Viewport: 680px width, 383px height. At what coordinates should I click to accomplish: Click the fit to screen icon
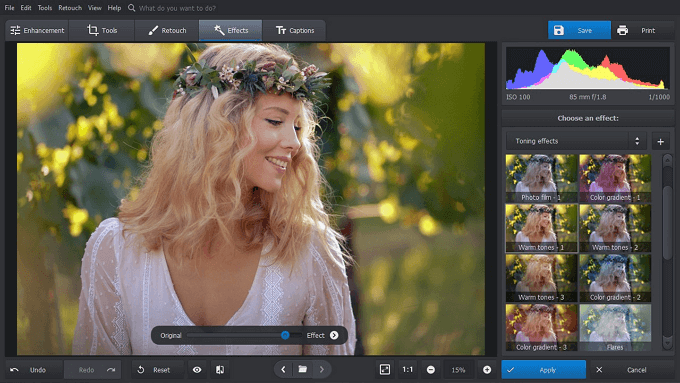click(385, 370)
